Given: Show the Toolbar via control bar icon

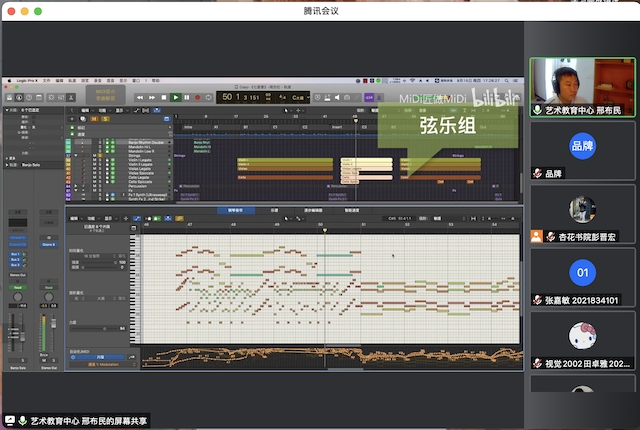Looking at the screenshot, I should [x=39, y=98].
